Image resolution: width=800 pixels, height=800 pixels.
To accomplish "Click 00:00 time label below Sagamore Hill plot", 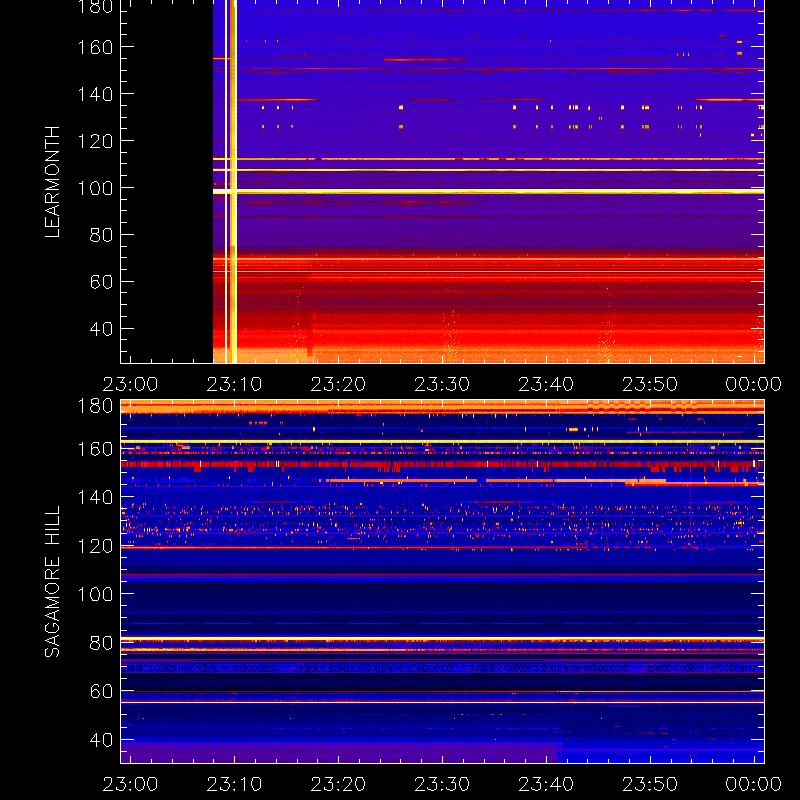I will coord(754,784).
